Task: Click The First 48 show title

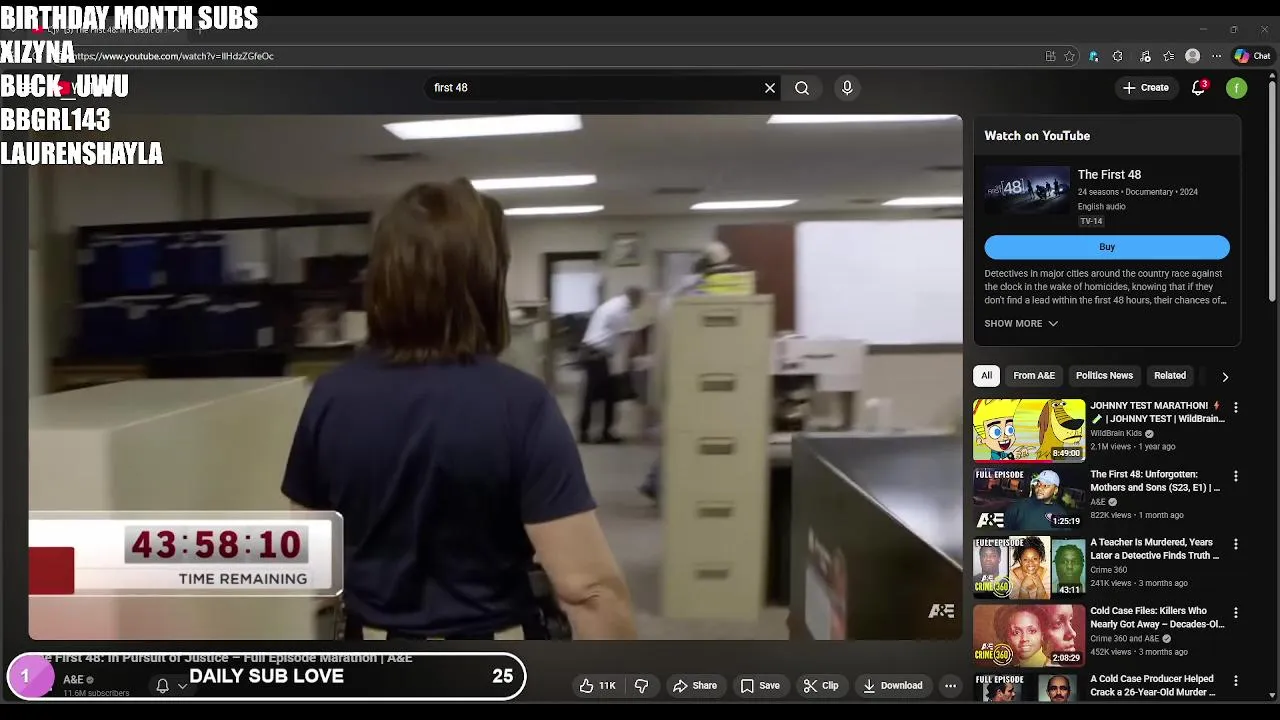Action: click(1109, 175)
